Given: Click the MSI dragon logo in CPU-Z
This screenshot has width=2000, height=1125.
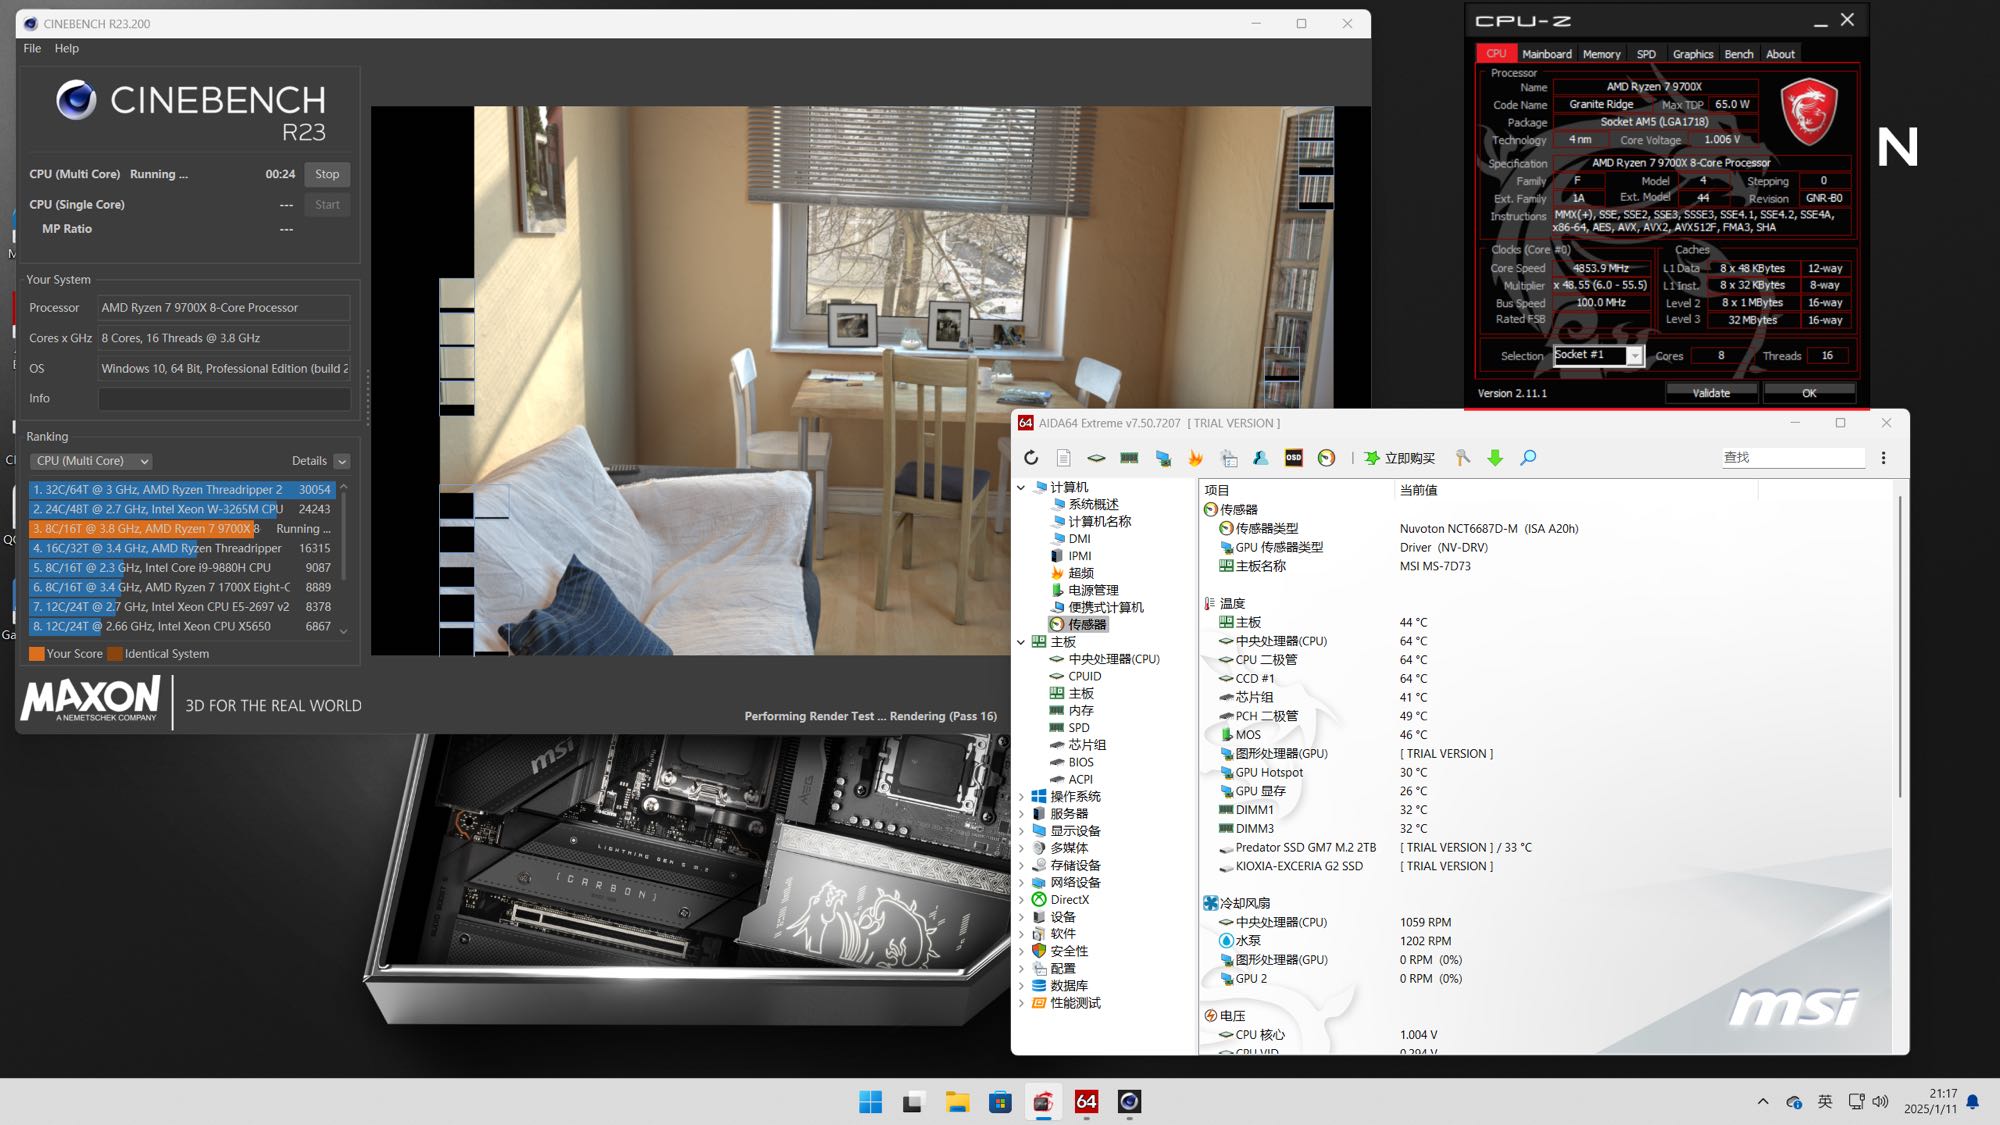Looking at the screenshot, I should point(1809,113).
